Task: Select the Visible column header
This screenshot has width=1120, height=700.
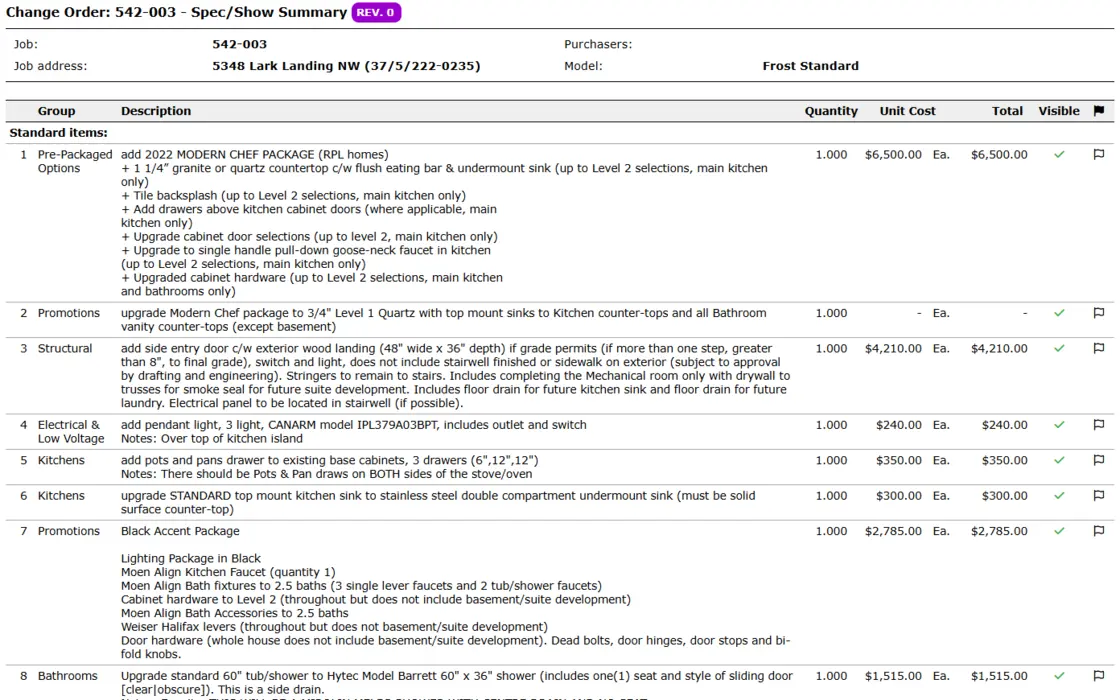Action: pos(1059,111)
